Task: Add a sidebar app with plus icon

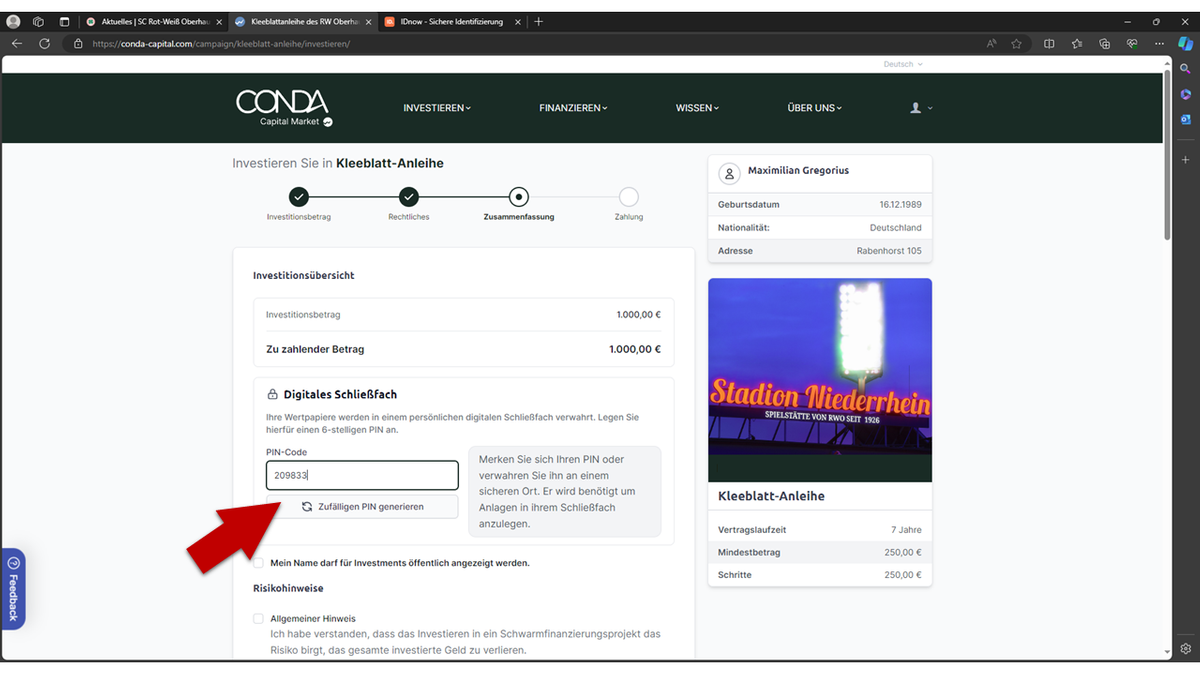Action: [x=1186, y=160]
